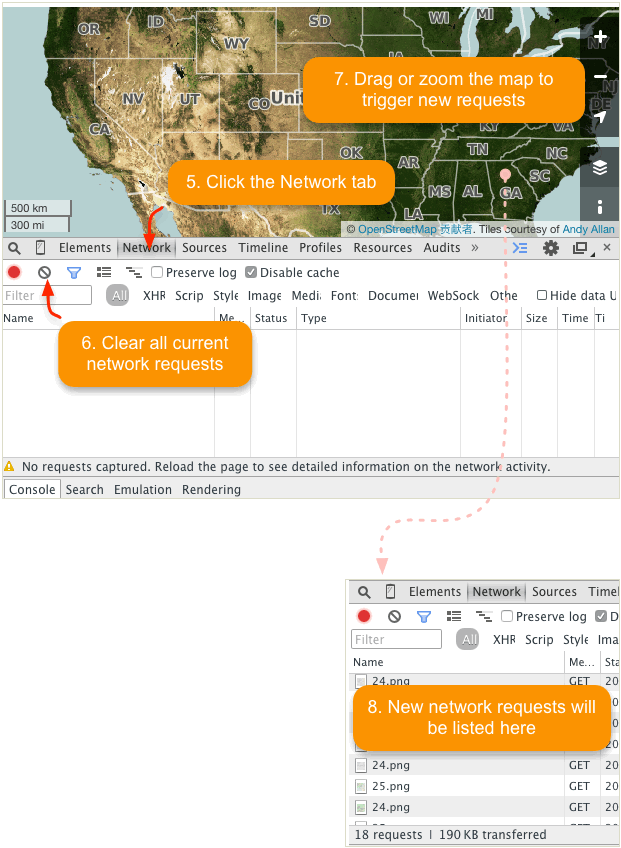
Task: Expand hidden DevTools tabs with chevron
Action: [x=475, y=248]
